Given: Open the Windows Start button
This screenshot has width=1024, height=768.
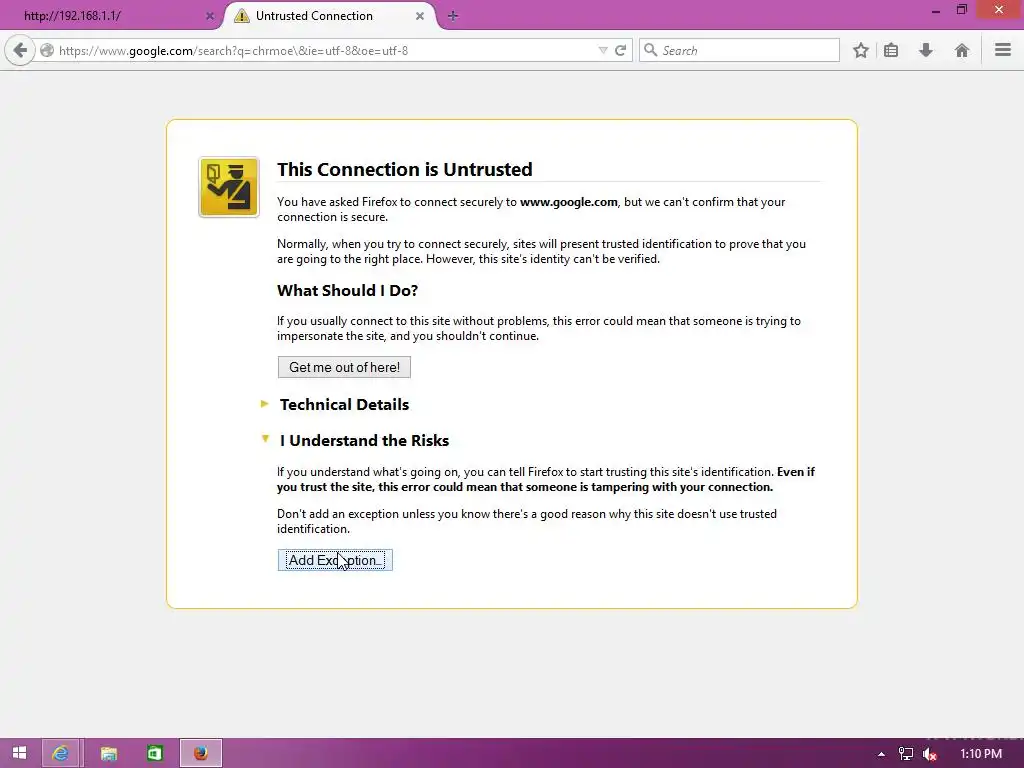Looking at the screenshot, I should (x=19, y=753).
